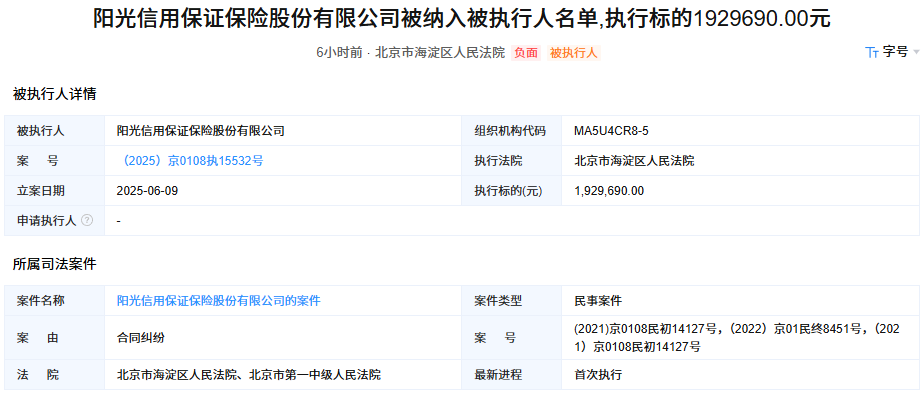924x394 pixels.
Task: Click the help icon beside 申请执行人
Action: coord(87,221)
